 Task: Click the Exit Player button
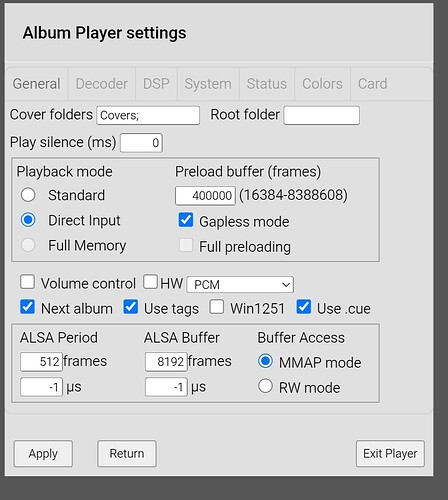(390, 454)
